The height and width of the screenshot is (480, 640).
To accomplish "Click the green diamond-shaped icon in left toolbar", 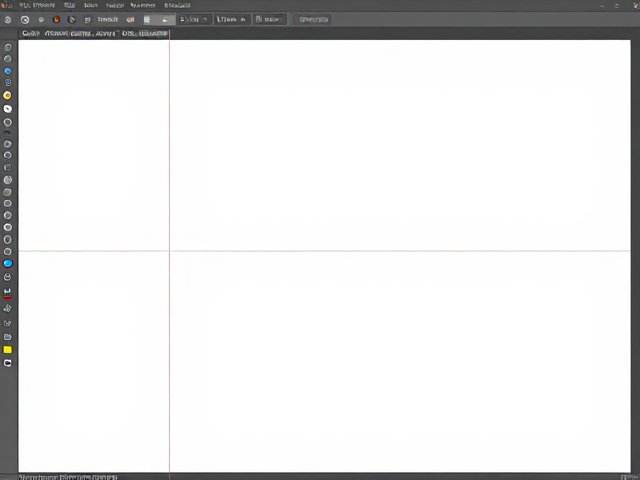I will click(x=7, y=309).
